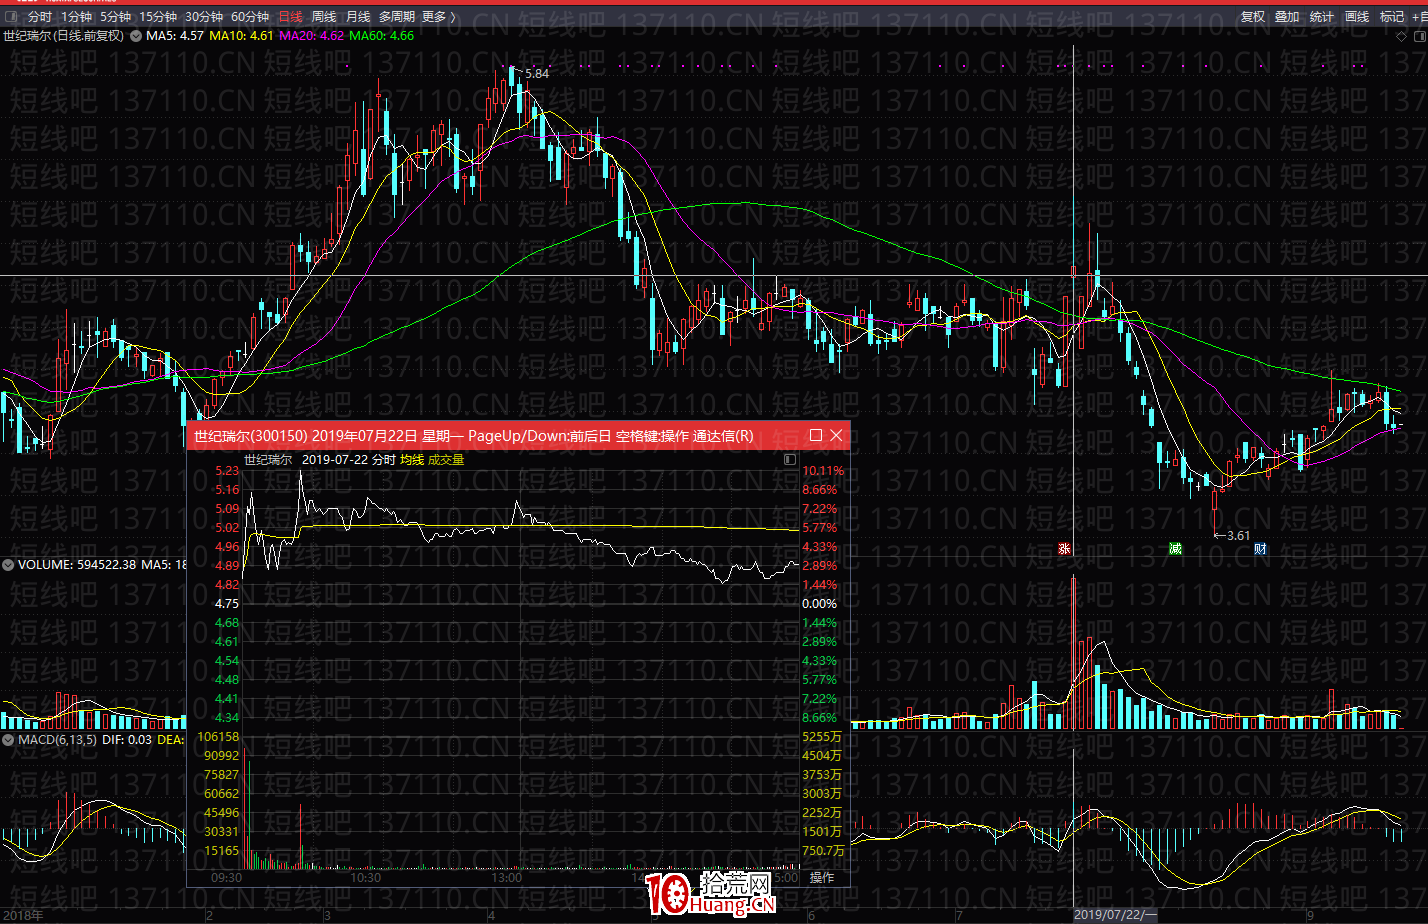This screenshot has width=1428, height=924.
Task: Click the MA20: 4.62 indicator label
Action: tap(311, 36)
